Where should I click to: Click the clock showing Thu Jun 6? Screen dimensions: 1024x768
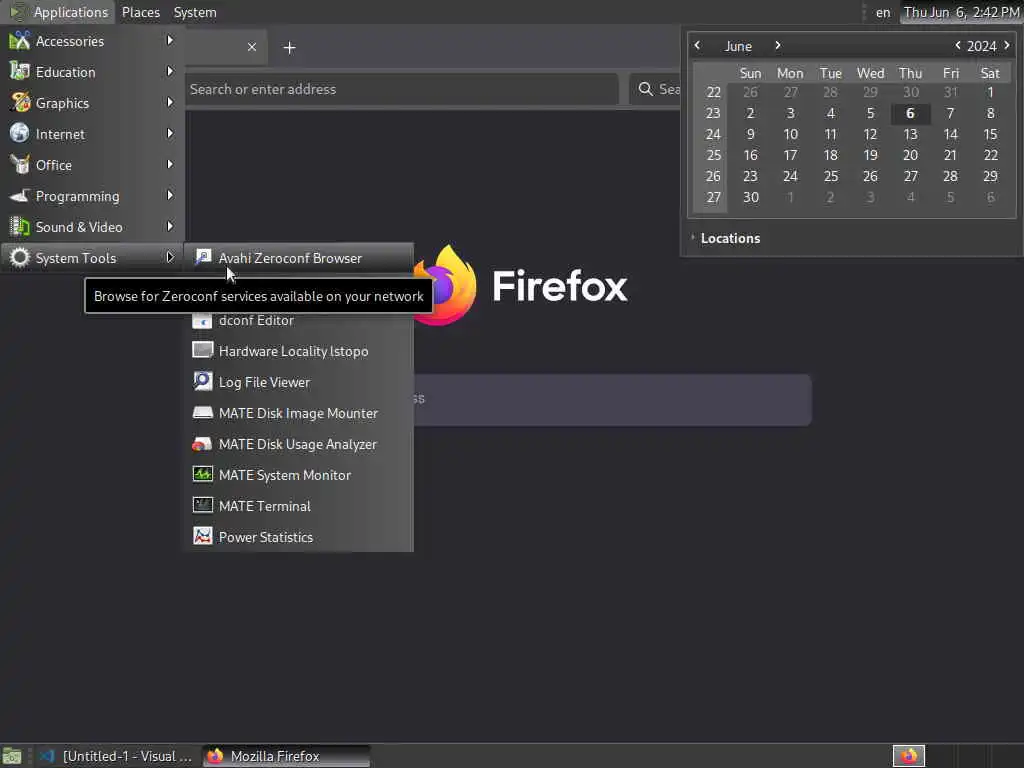[961, 12]
